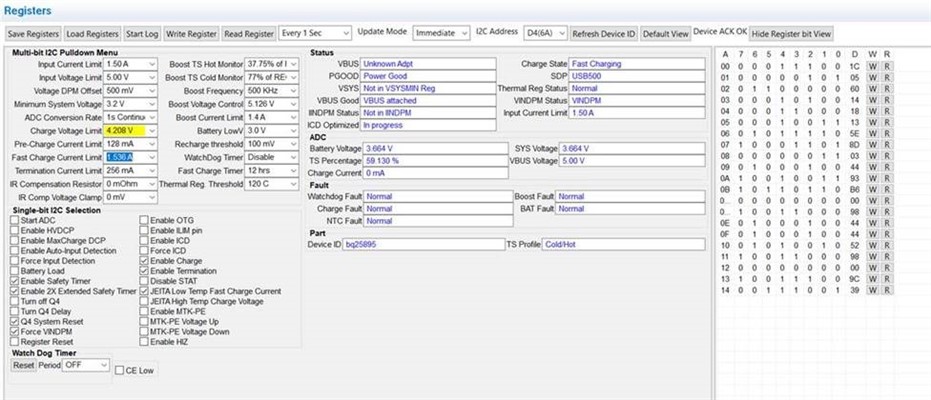The width and height of the screenshot is (931, 400).
Task: Open the Update Mode Immediate dropdown
Action: pyautogui.click(x=442, y=33)
